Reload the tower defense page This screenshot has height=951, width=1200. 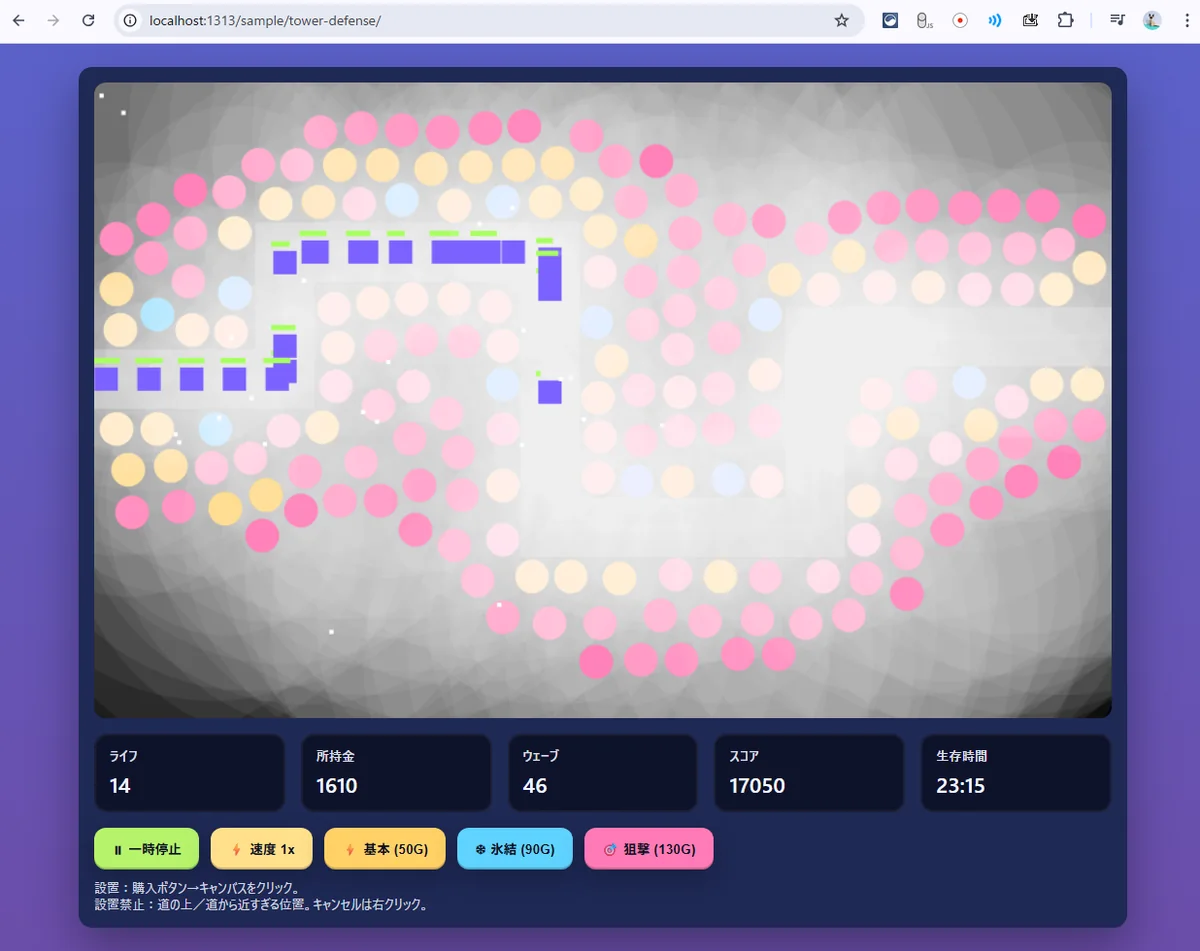[88, 20]
